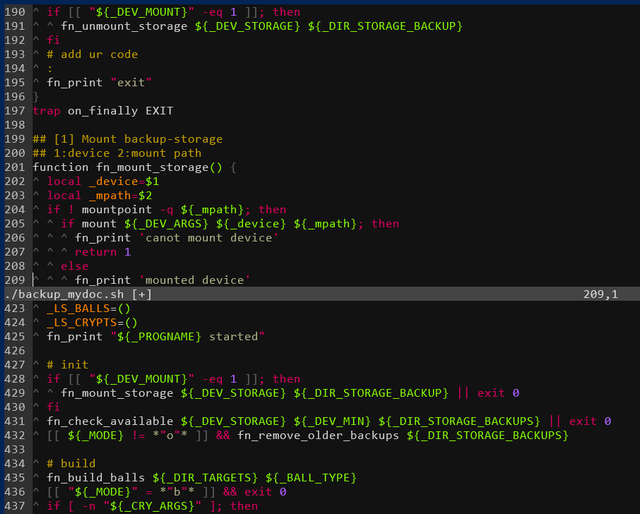Click the fn_build_balls call on line 435

pos(95,477)
